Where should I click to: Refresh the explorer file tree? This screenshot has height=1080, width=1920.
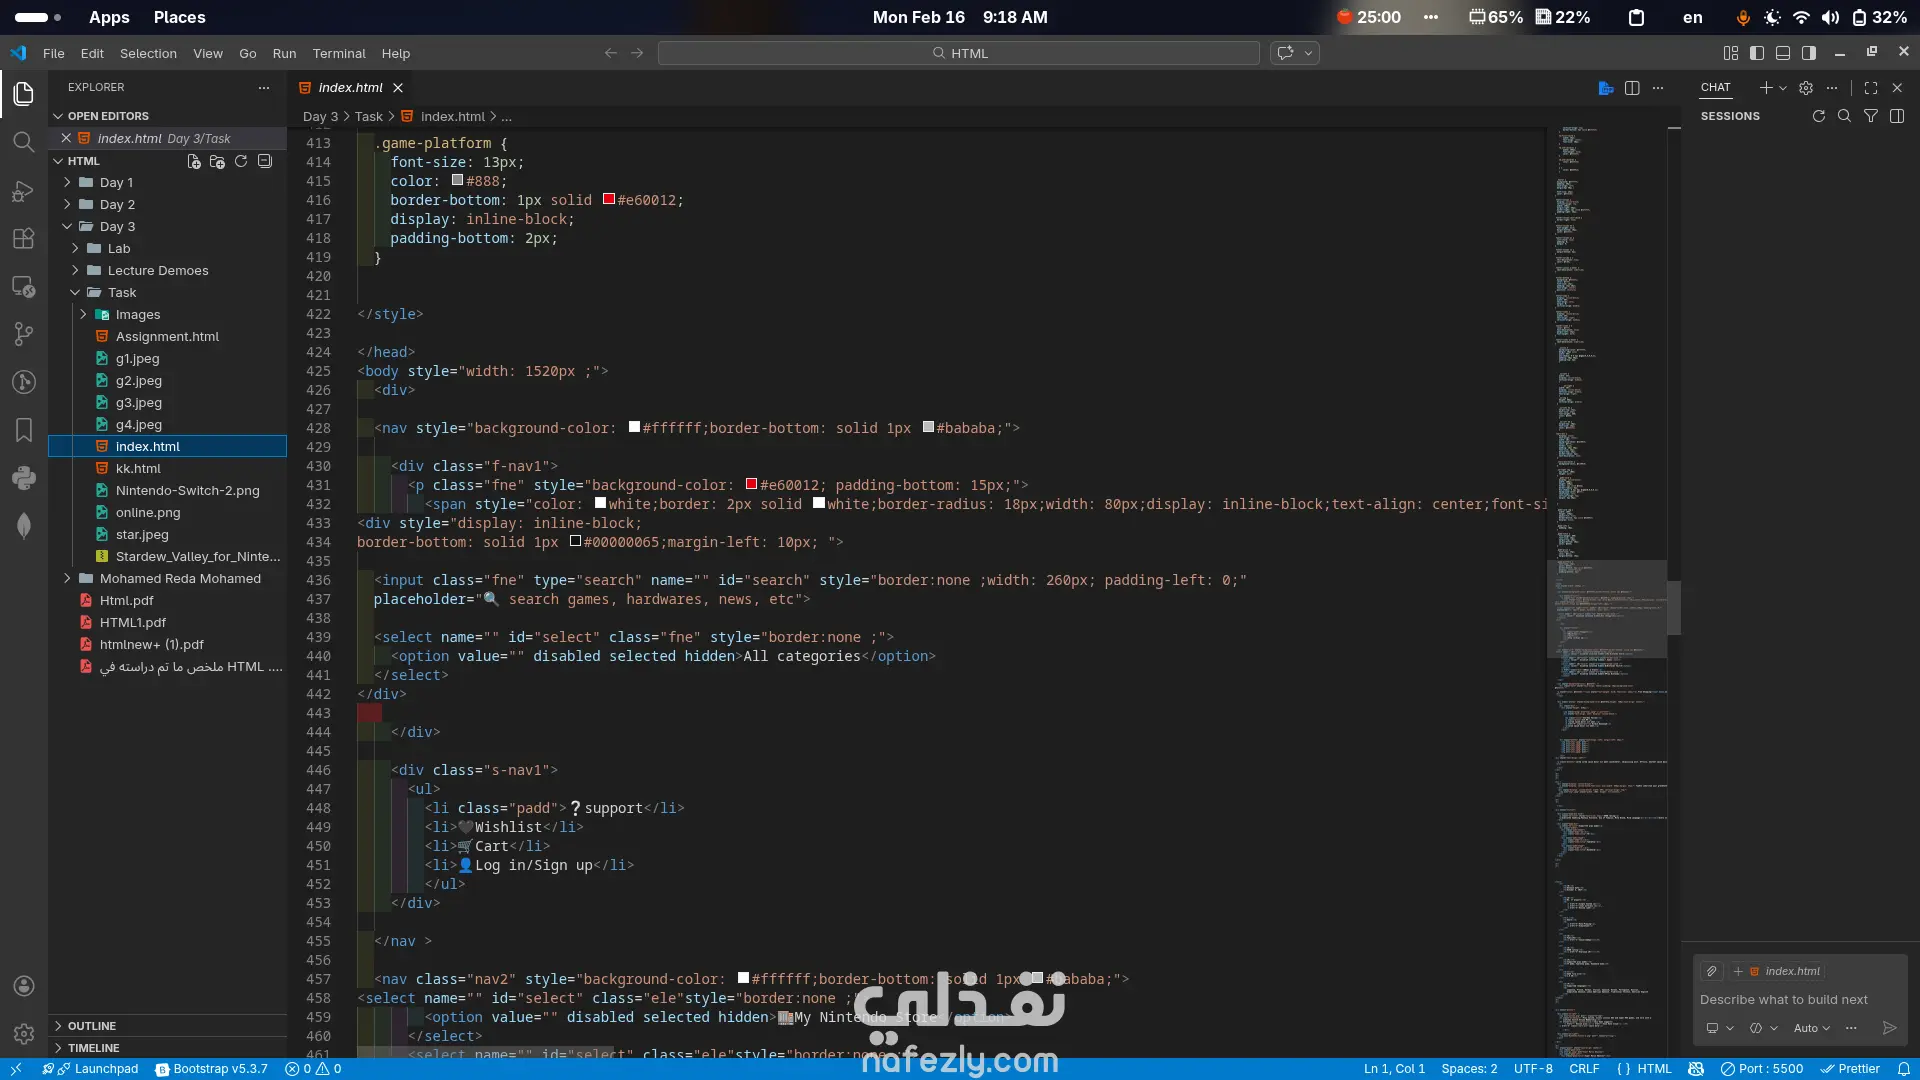(241, 161)
